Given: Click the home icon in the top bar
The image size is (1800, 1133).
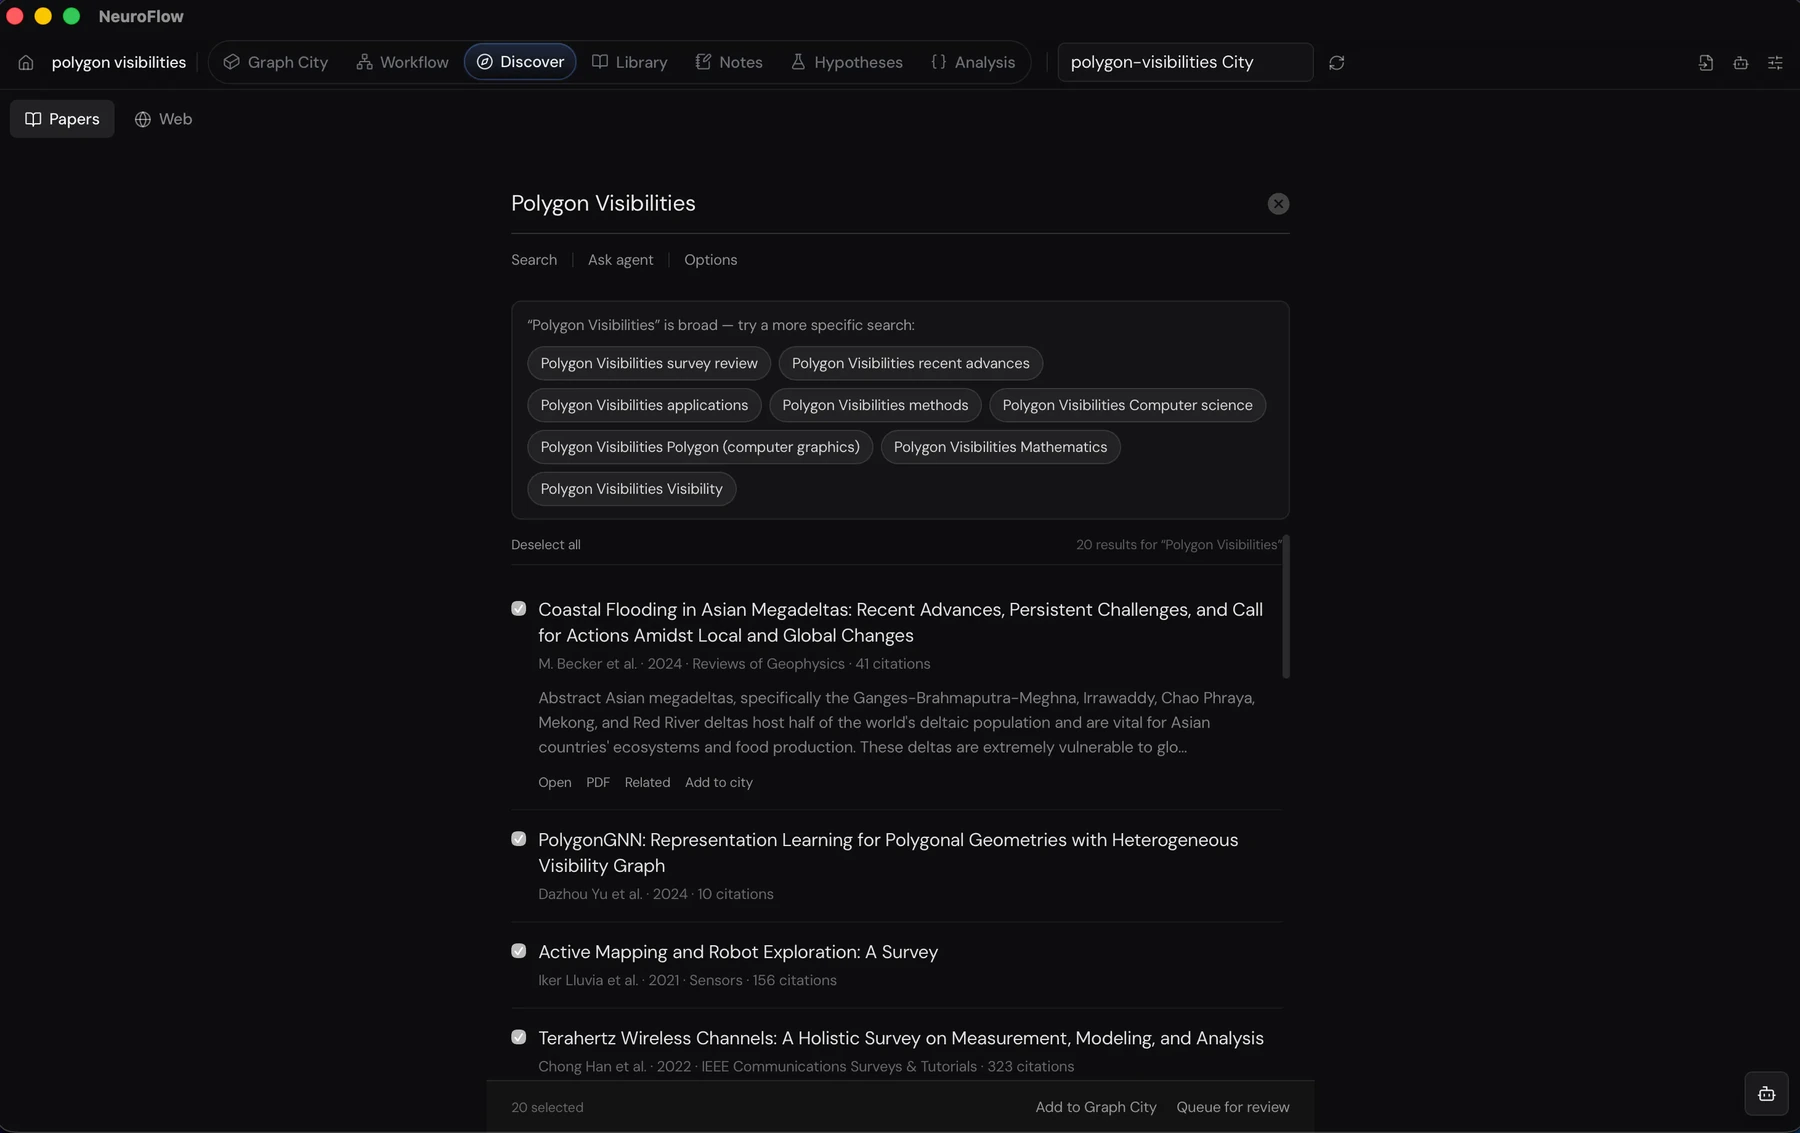Looking at the screenshot, I should pos(26,62).
